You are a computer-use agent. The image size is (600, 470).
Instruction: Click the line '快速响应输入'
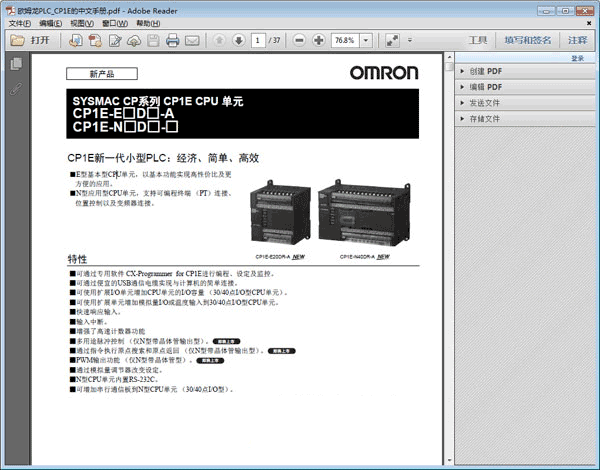[96, 312]
